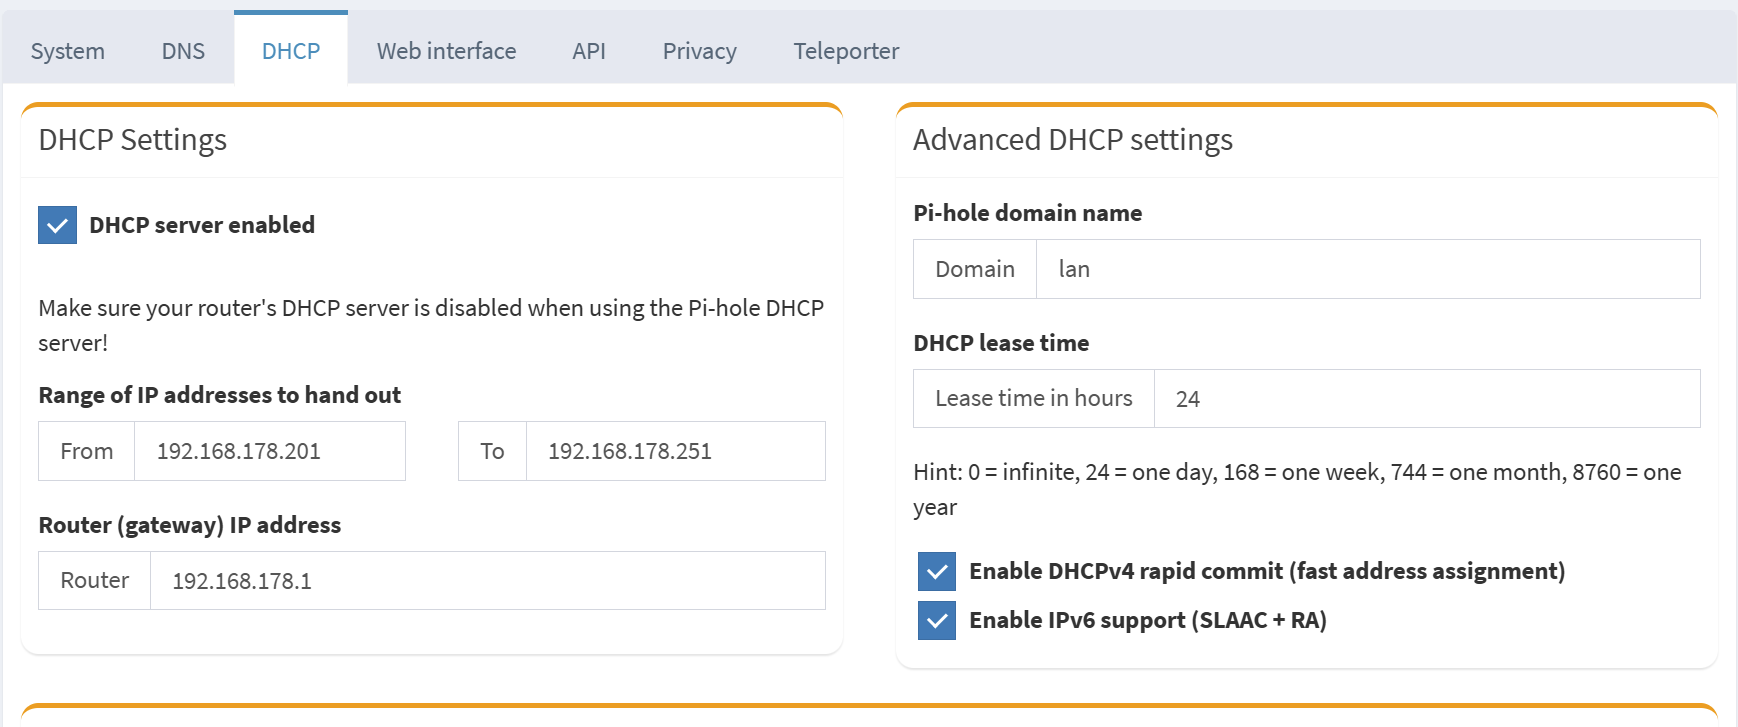This screenshot has height=727, width=1738.
Task: Click the 'To' label addon
Action: (492, 451)
